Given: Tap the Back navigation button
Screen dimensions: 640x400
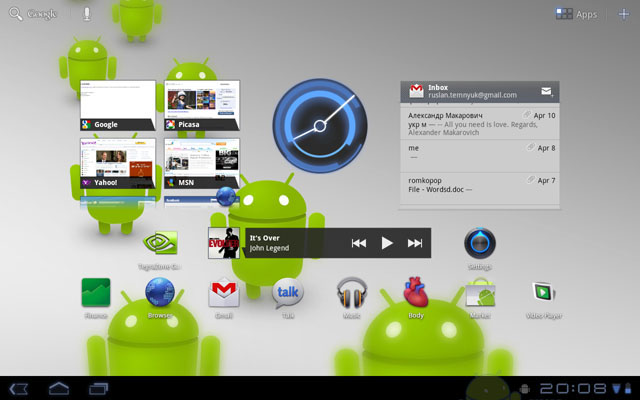Looking at the screenshot, I should coord(18,388).
